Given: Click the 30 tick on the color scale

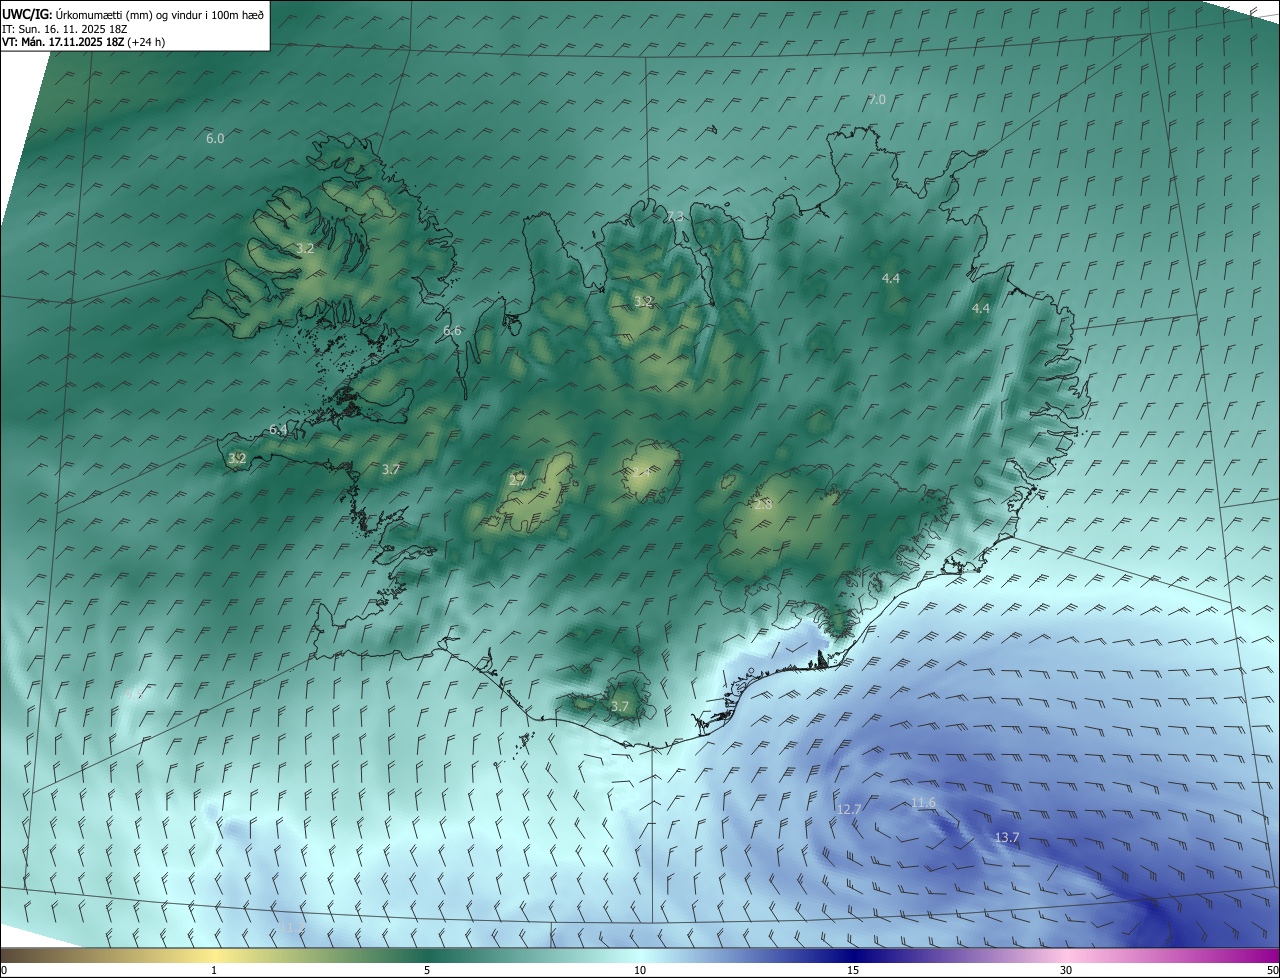Looking at the screenshot, I should 1066,970.
